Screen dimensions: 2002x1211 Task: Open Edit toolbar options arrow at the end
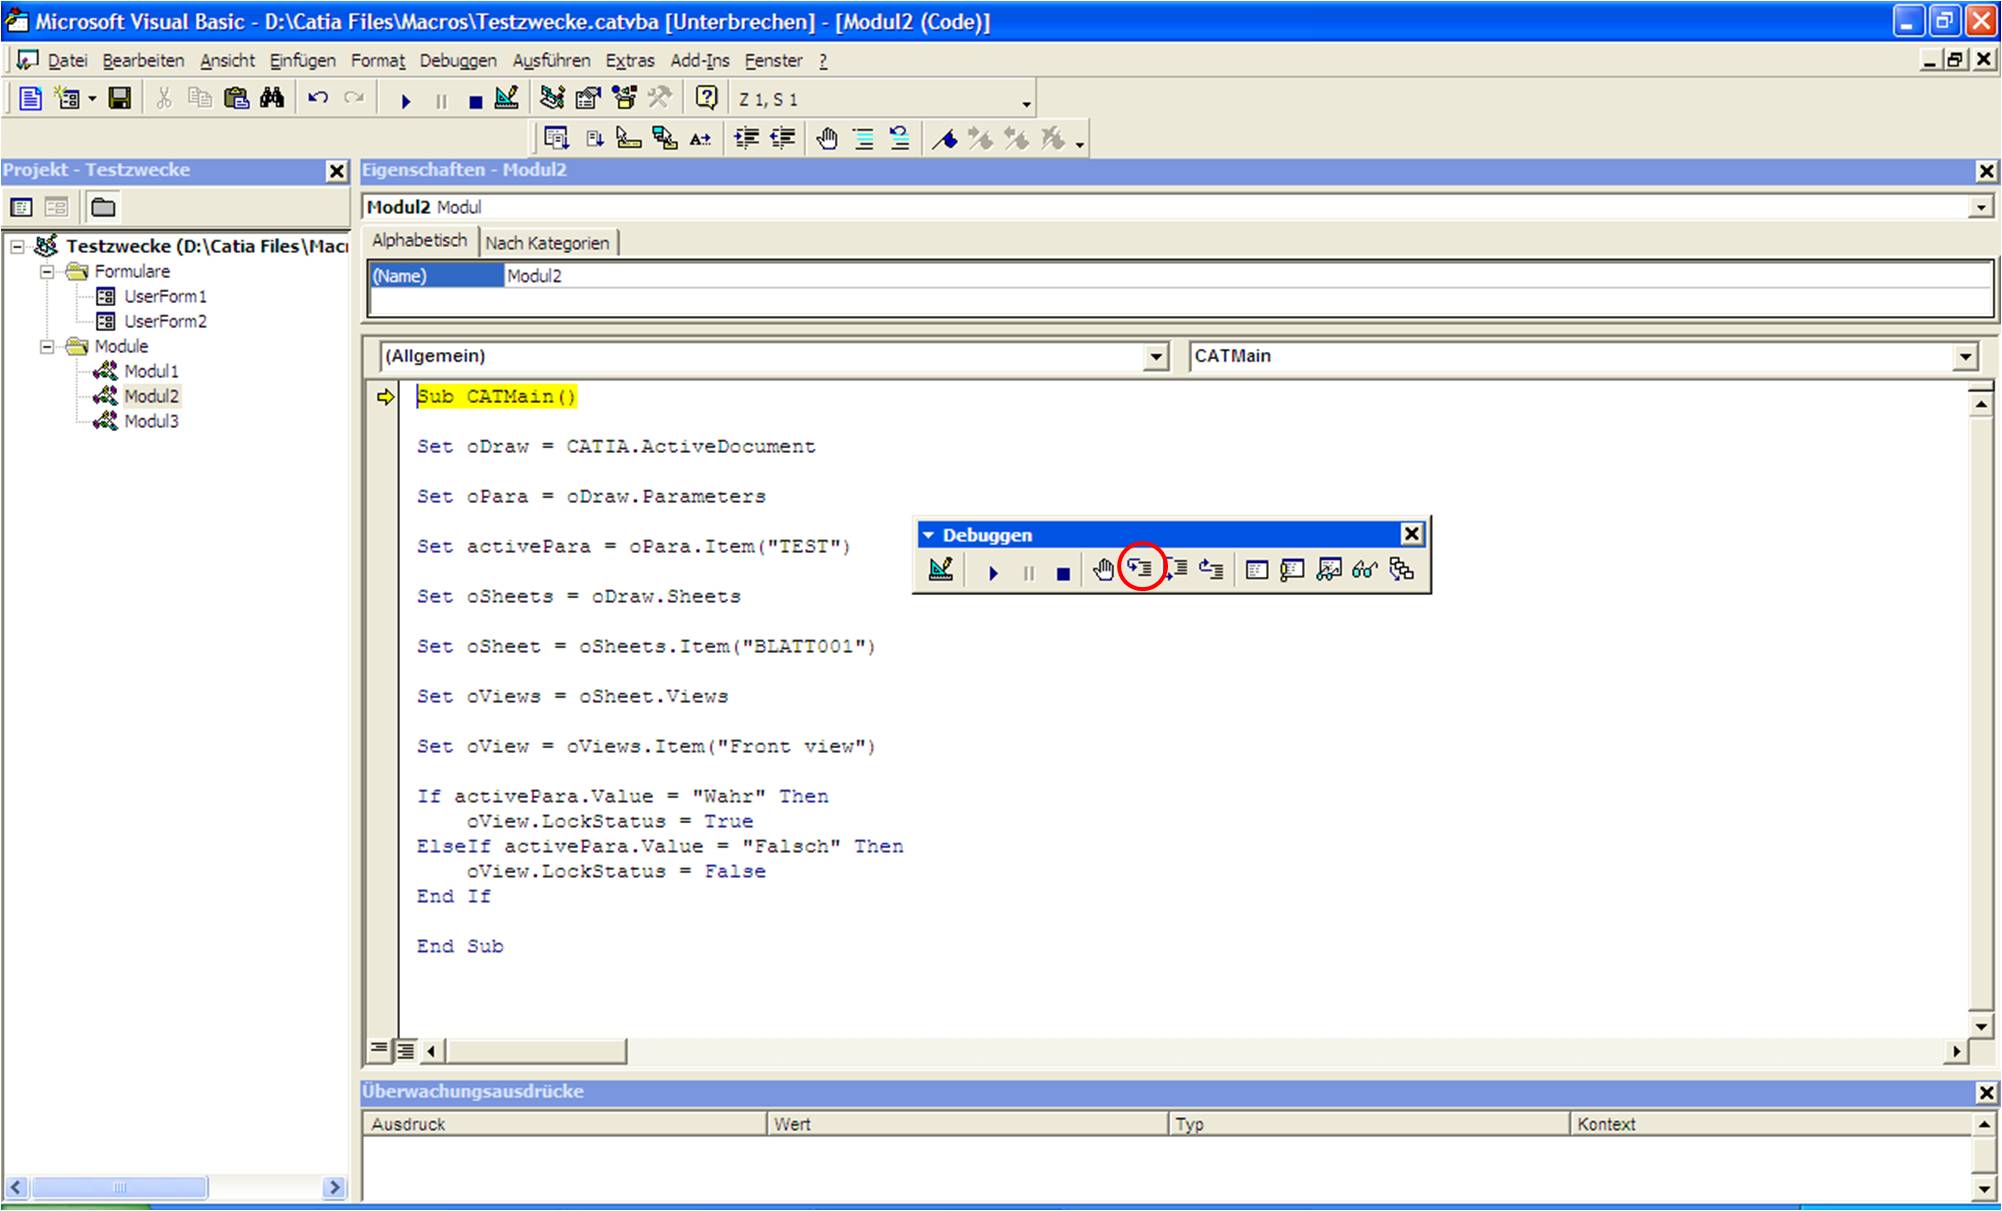click(x=1080, y=144)
